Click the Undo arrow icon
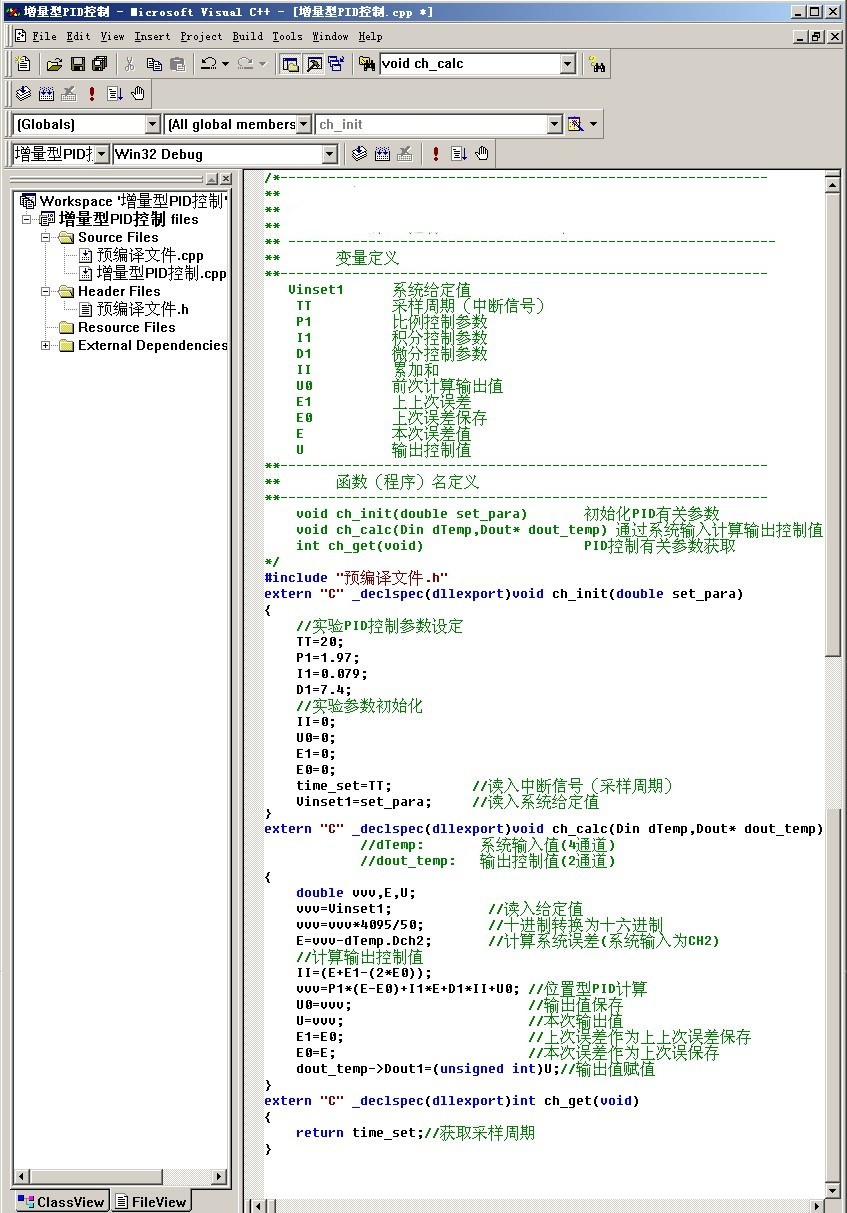Image resolution: width=847 pixels, height=1213 pixels. (208, 64)
